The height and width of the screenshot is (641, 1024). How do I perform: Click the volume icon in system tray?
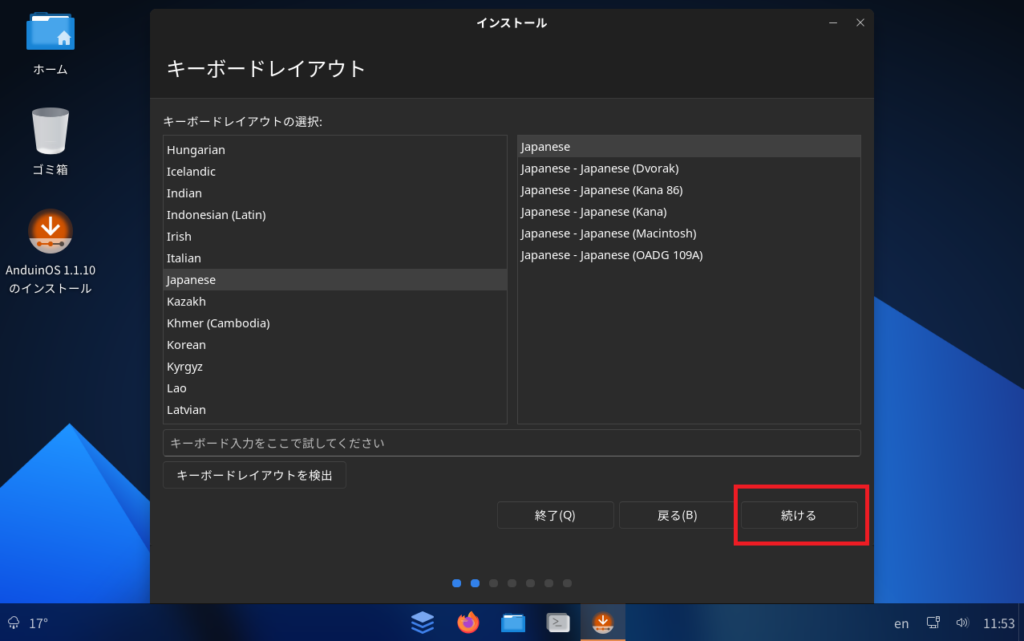962,623
